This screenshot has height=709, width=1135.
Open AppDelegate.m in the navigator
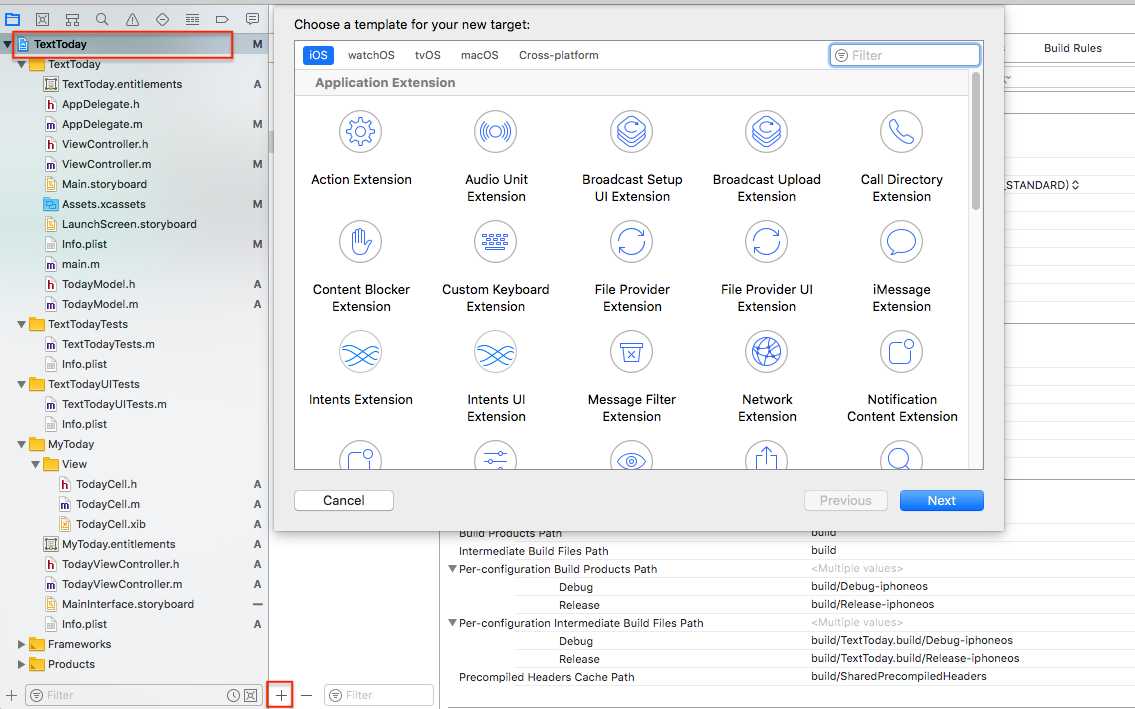102,125
